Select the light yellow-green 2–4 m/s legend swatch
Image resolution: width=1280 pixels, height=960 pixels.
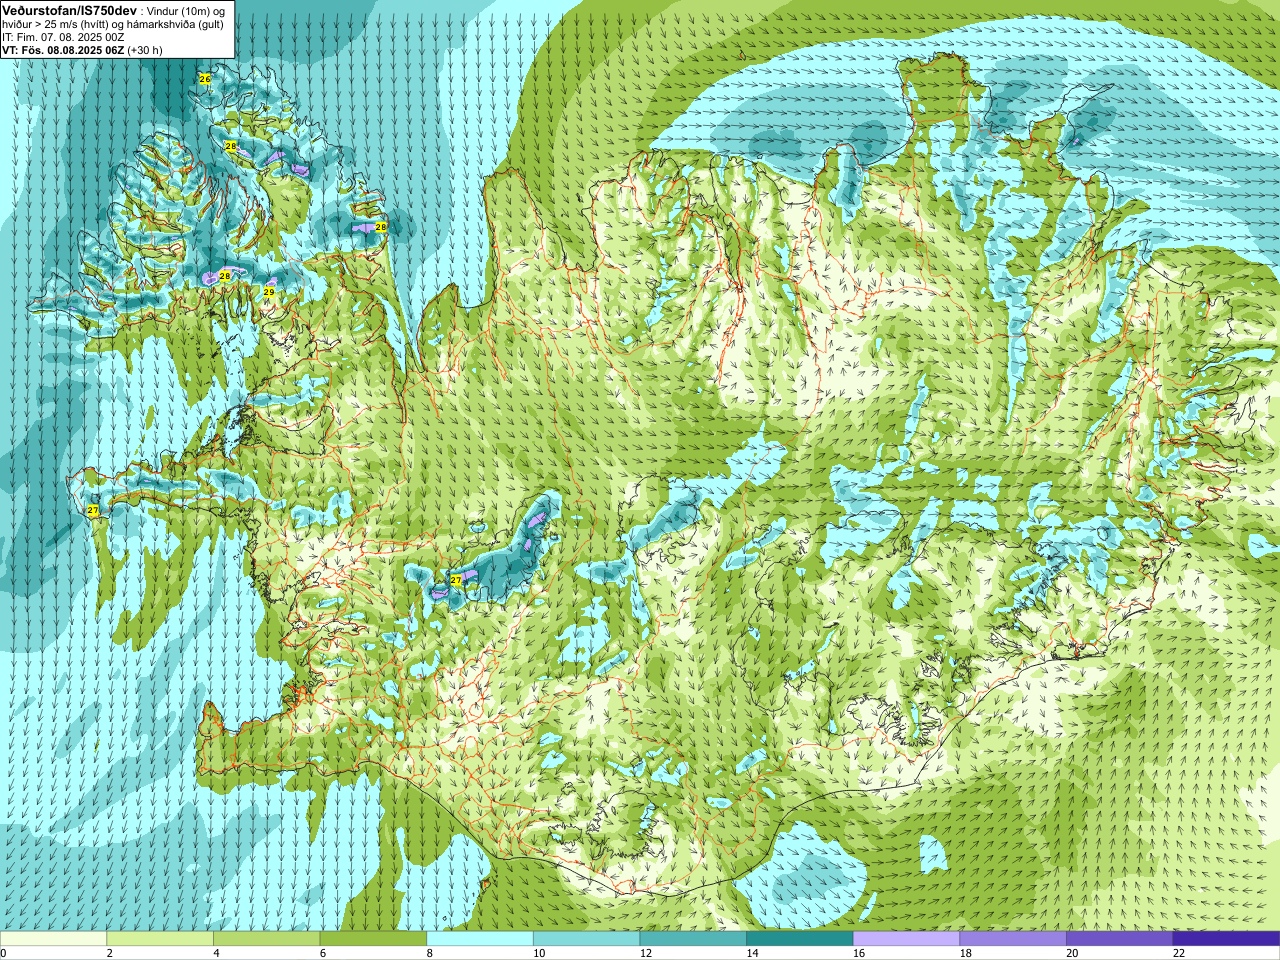(x=160, y=939)
